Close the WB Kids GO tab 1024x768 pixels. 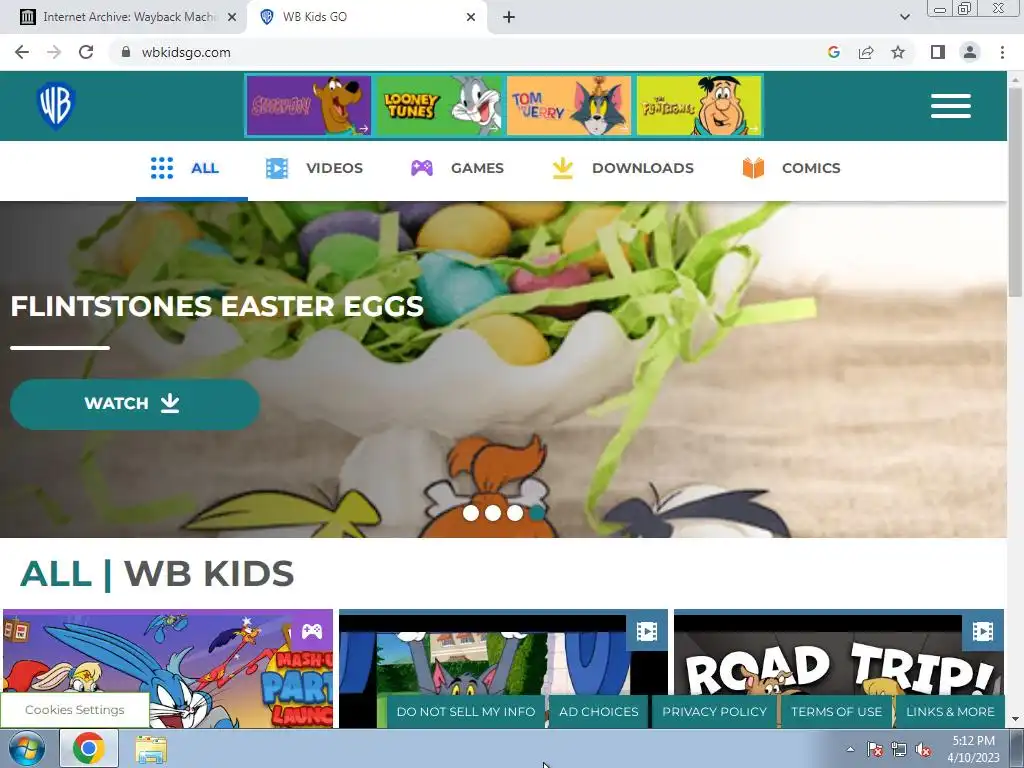471,17
